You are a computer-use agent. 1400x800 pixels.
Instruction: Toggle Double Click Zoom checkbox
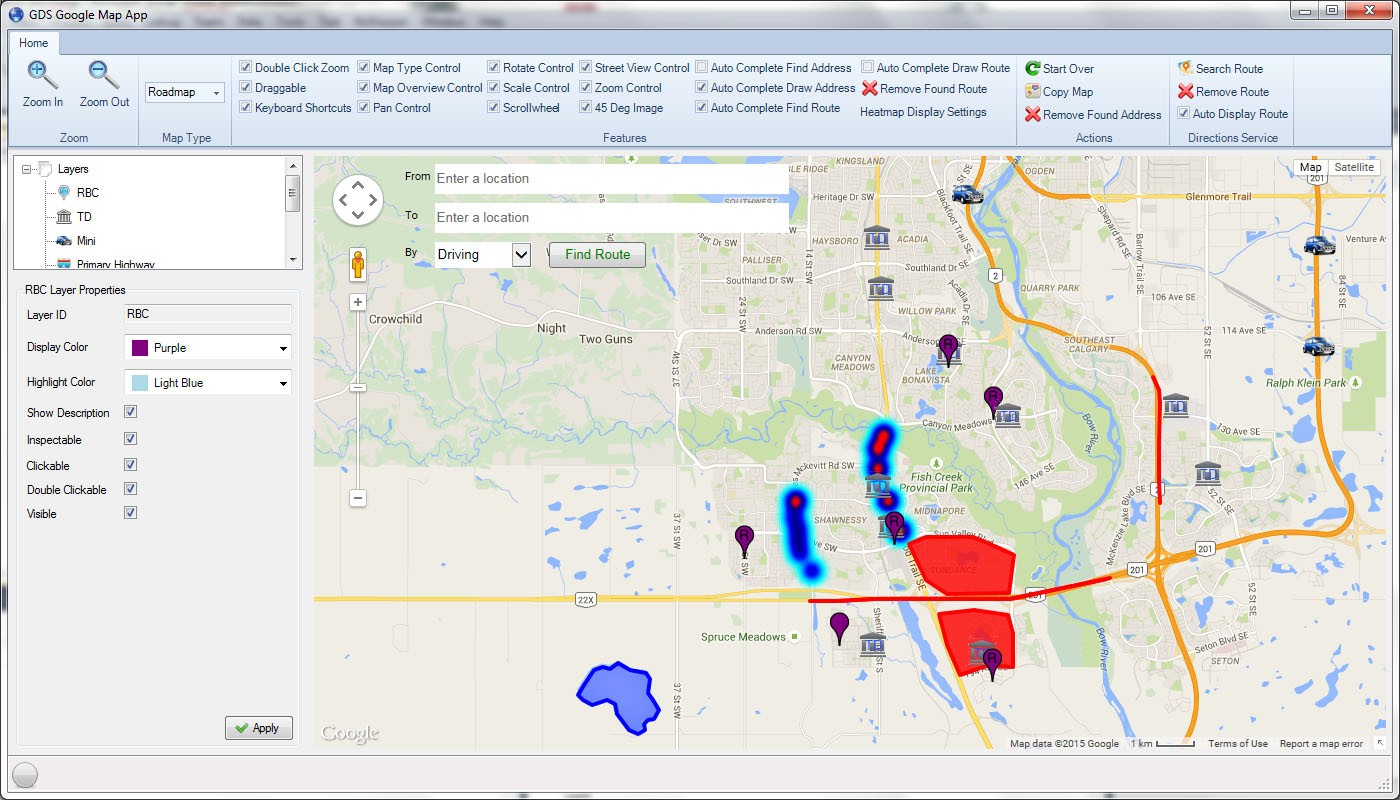pos(246,68)
